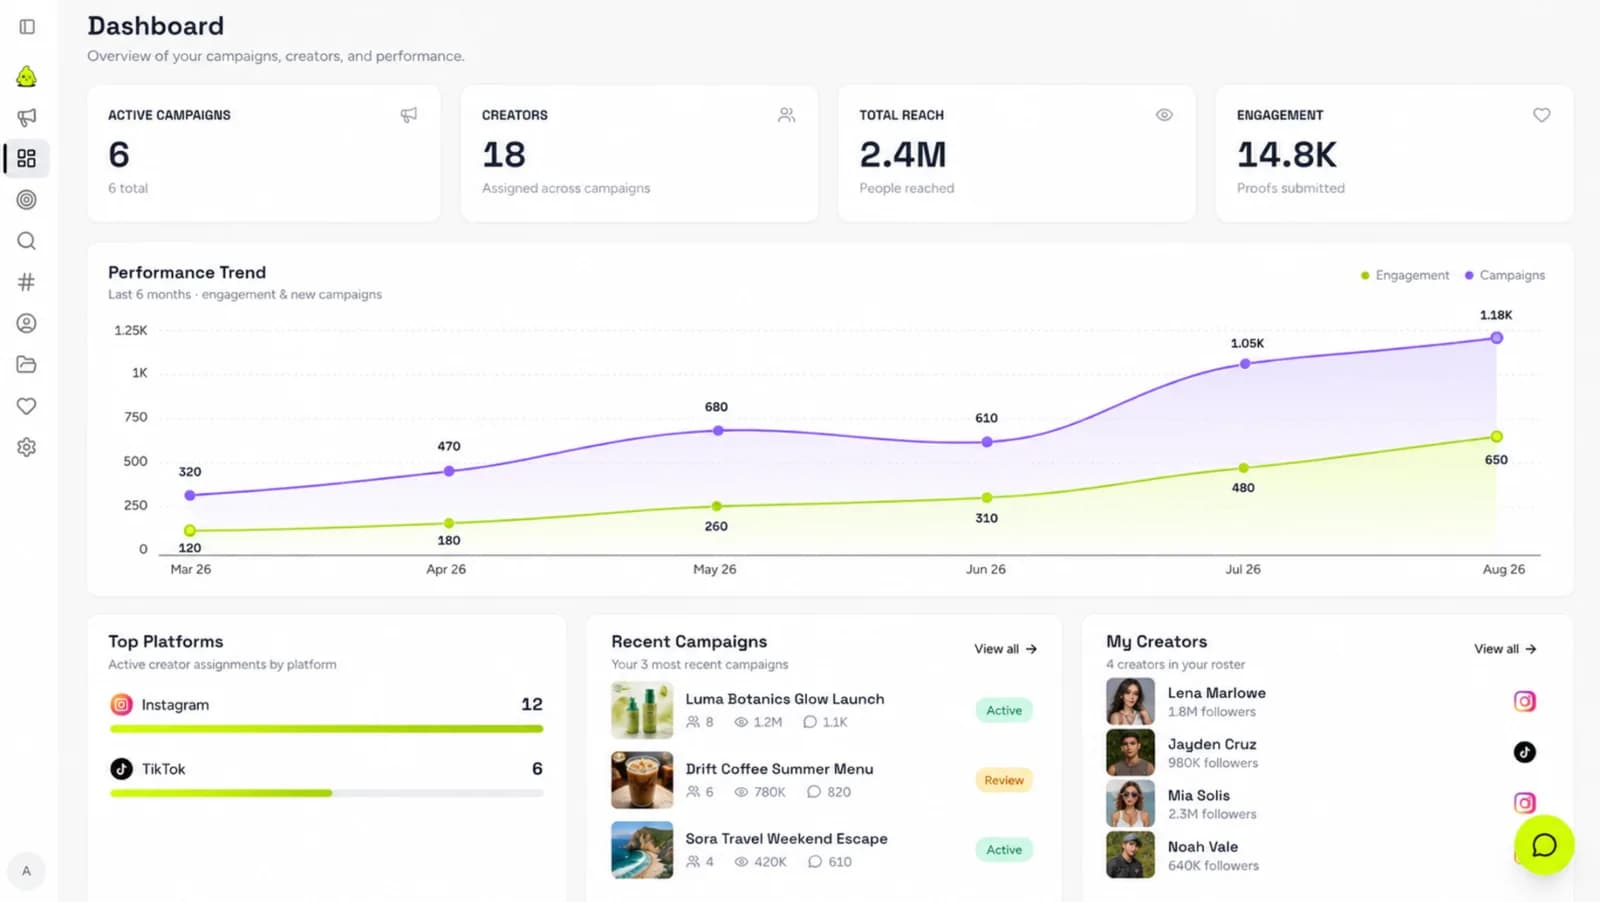1600x902 pixels.
Task: Click the eye icon on Total Reach card
Action: [1164, 115]
